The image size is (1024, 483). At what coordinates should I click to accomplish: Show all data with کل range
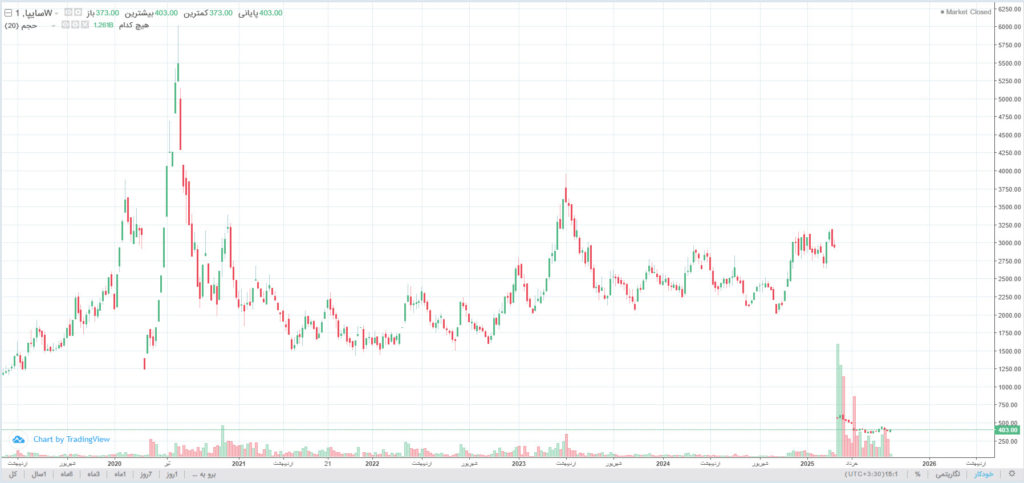tap(13, 474)
